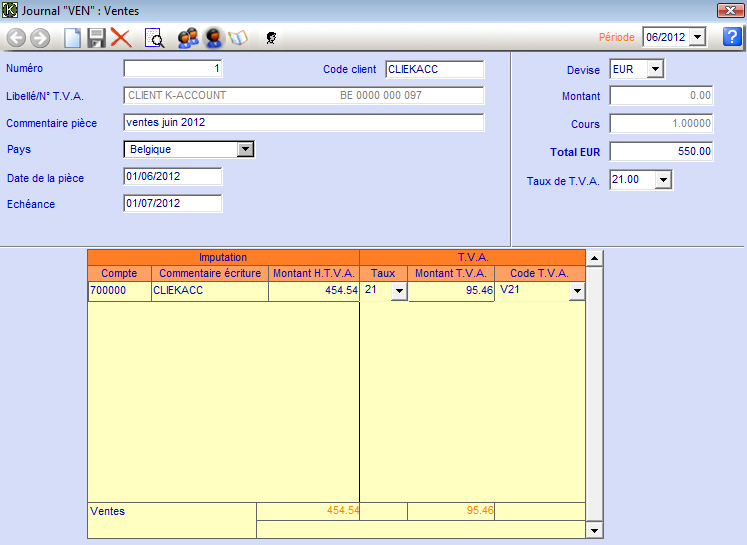Select the Montant H.T.V.A. cell 454.54

(x=314, y=291)
